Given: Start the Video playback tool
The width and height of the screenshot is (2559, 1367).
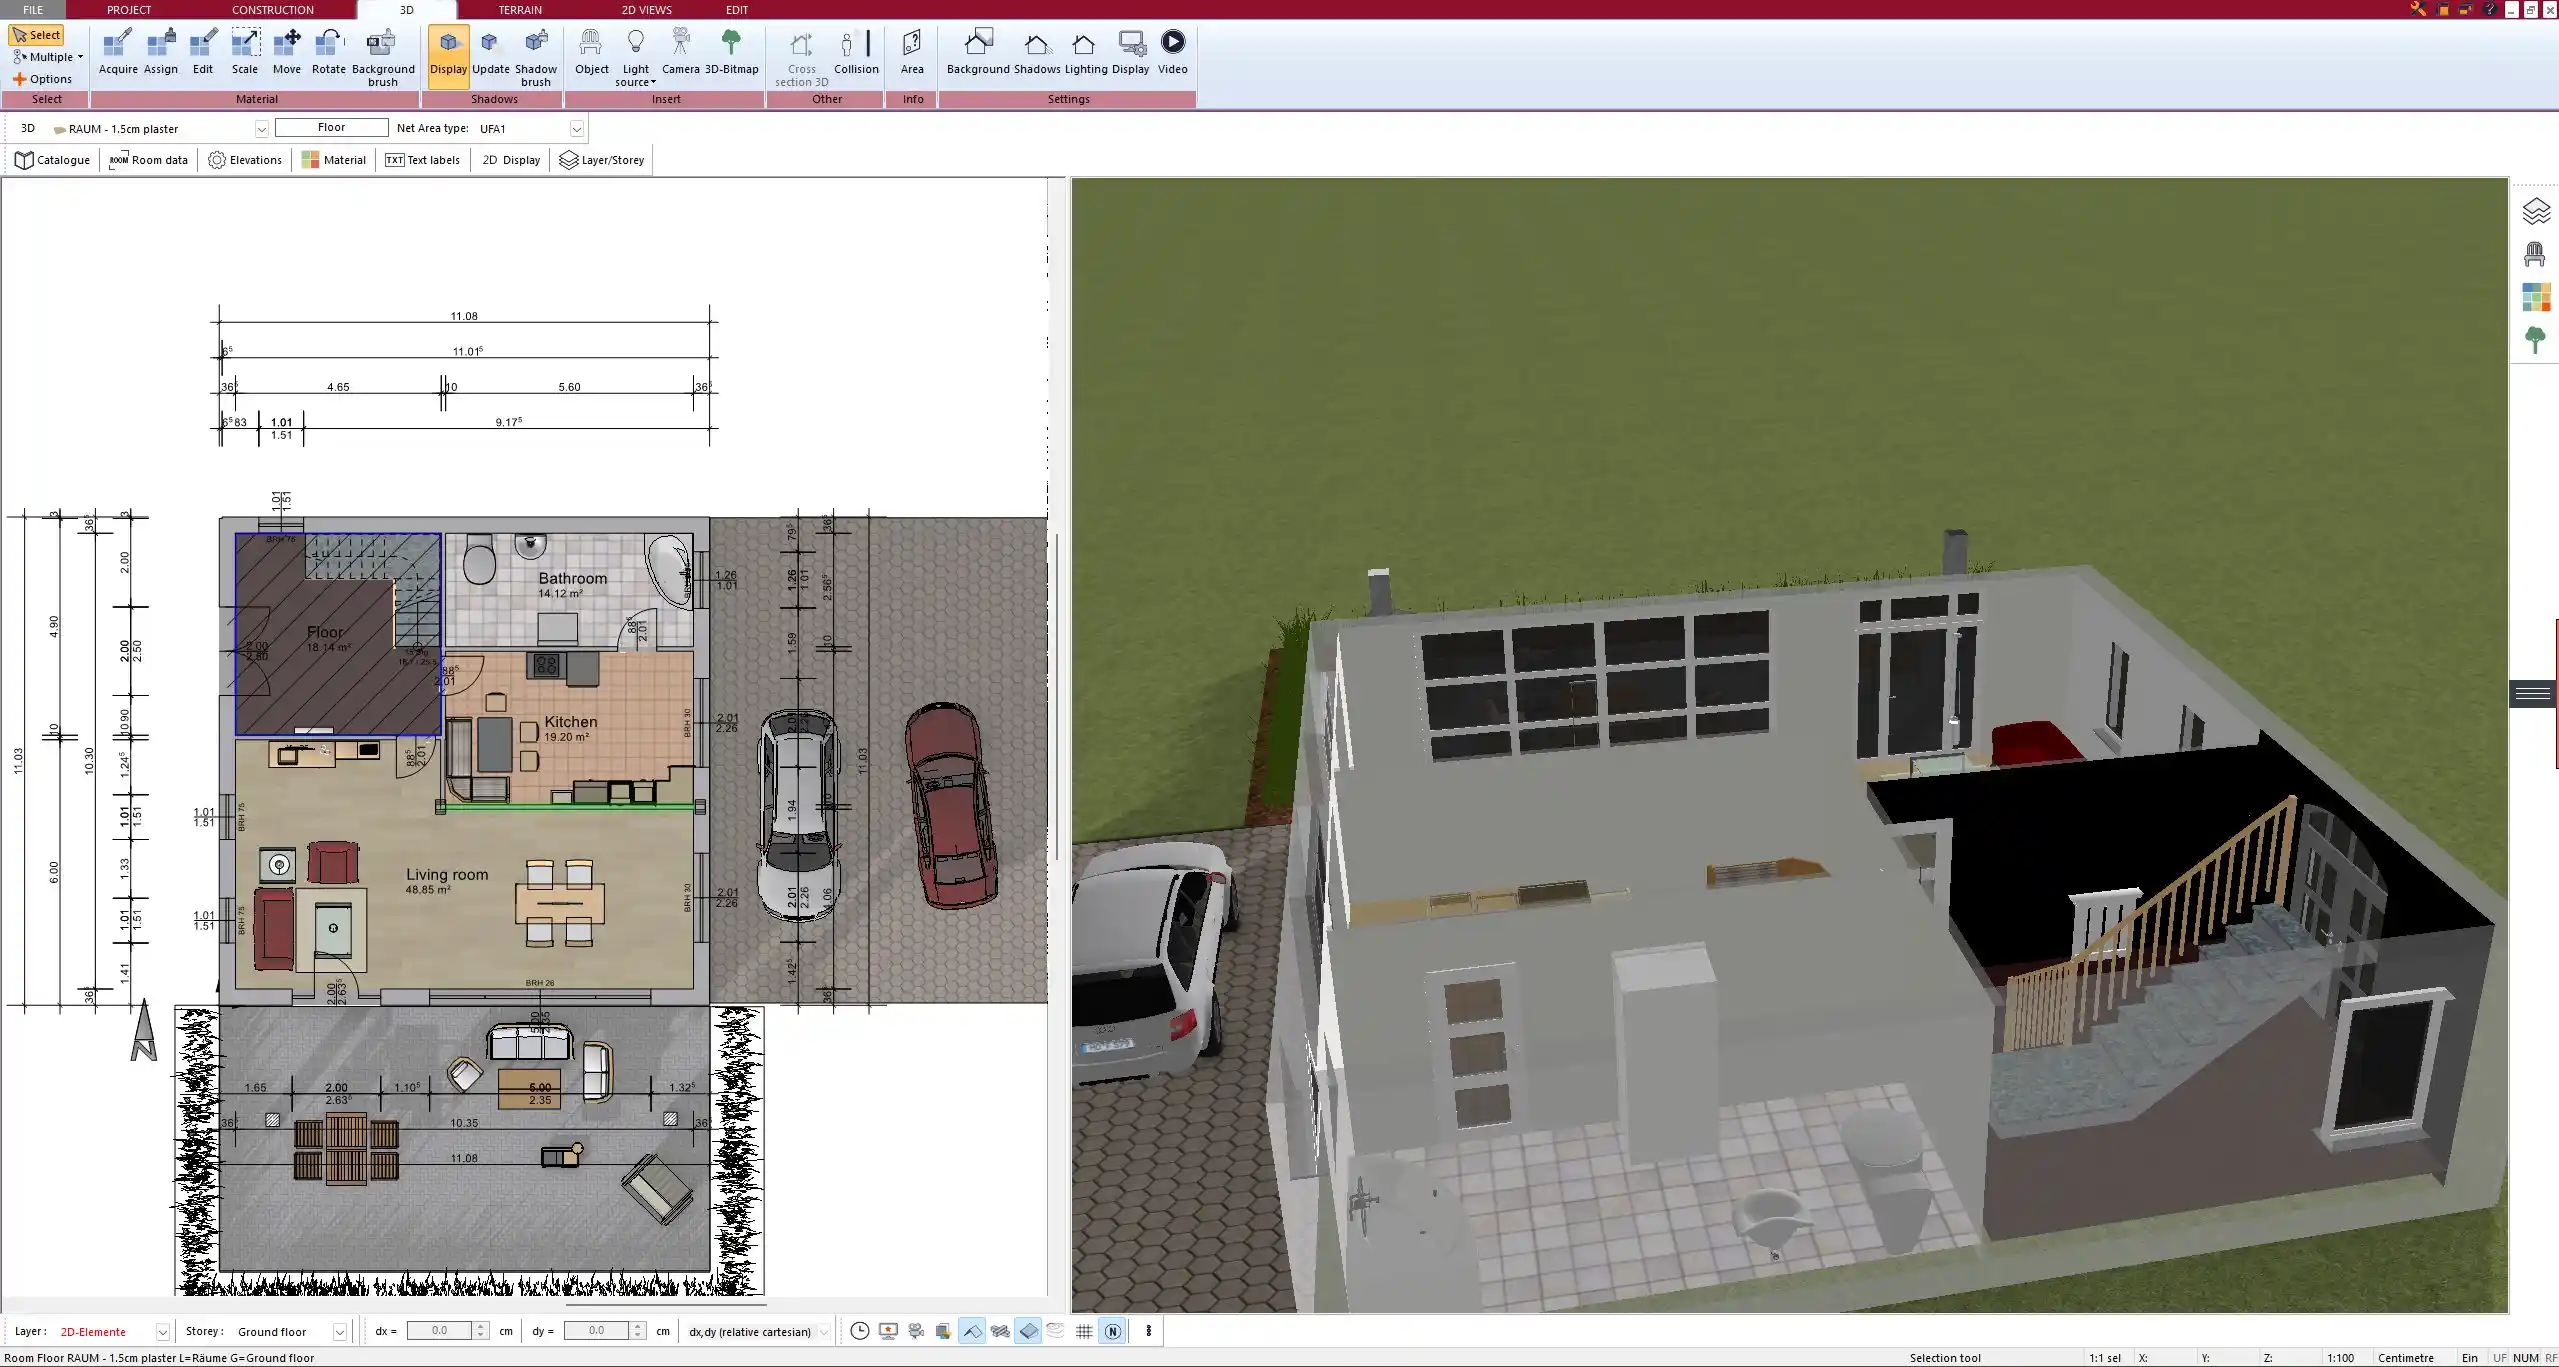Looking at the screenshot, I should (x=1173, y=52).
